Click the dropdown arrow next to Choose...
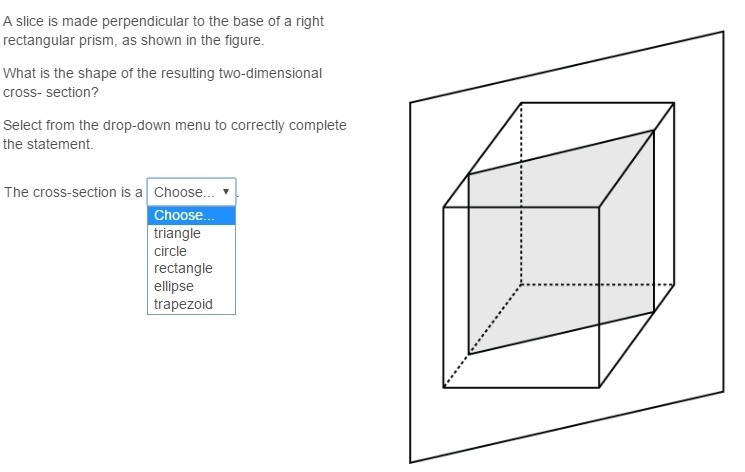 pos(226,192)
